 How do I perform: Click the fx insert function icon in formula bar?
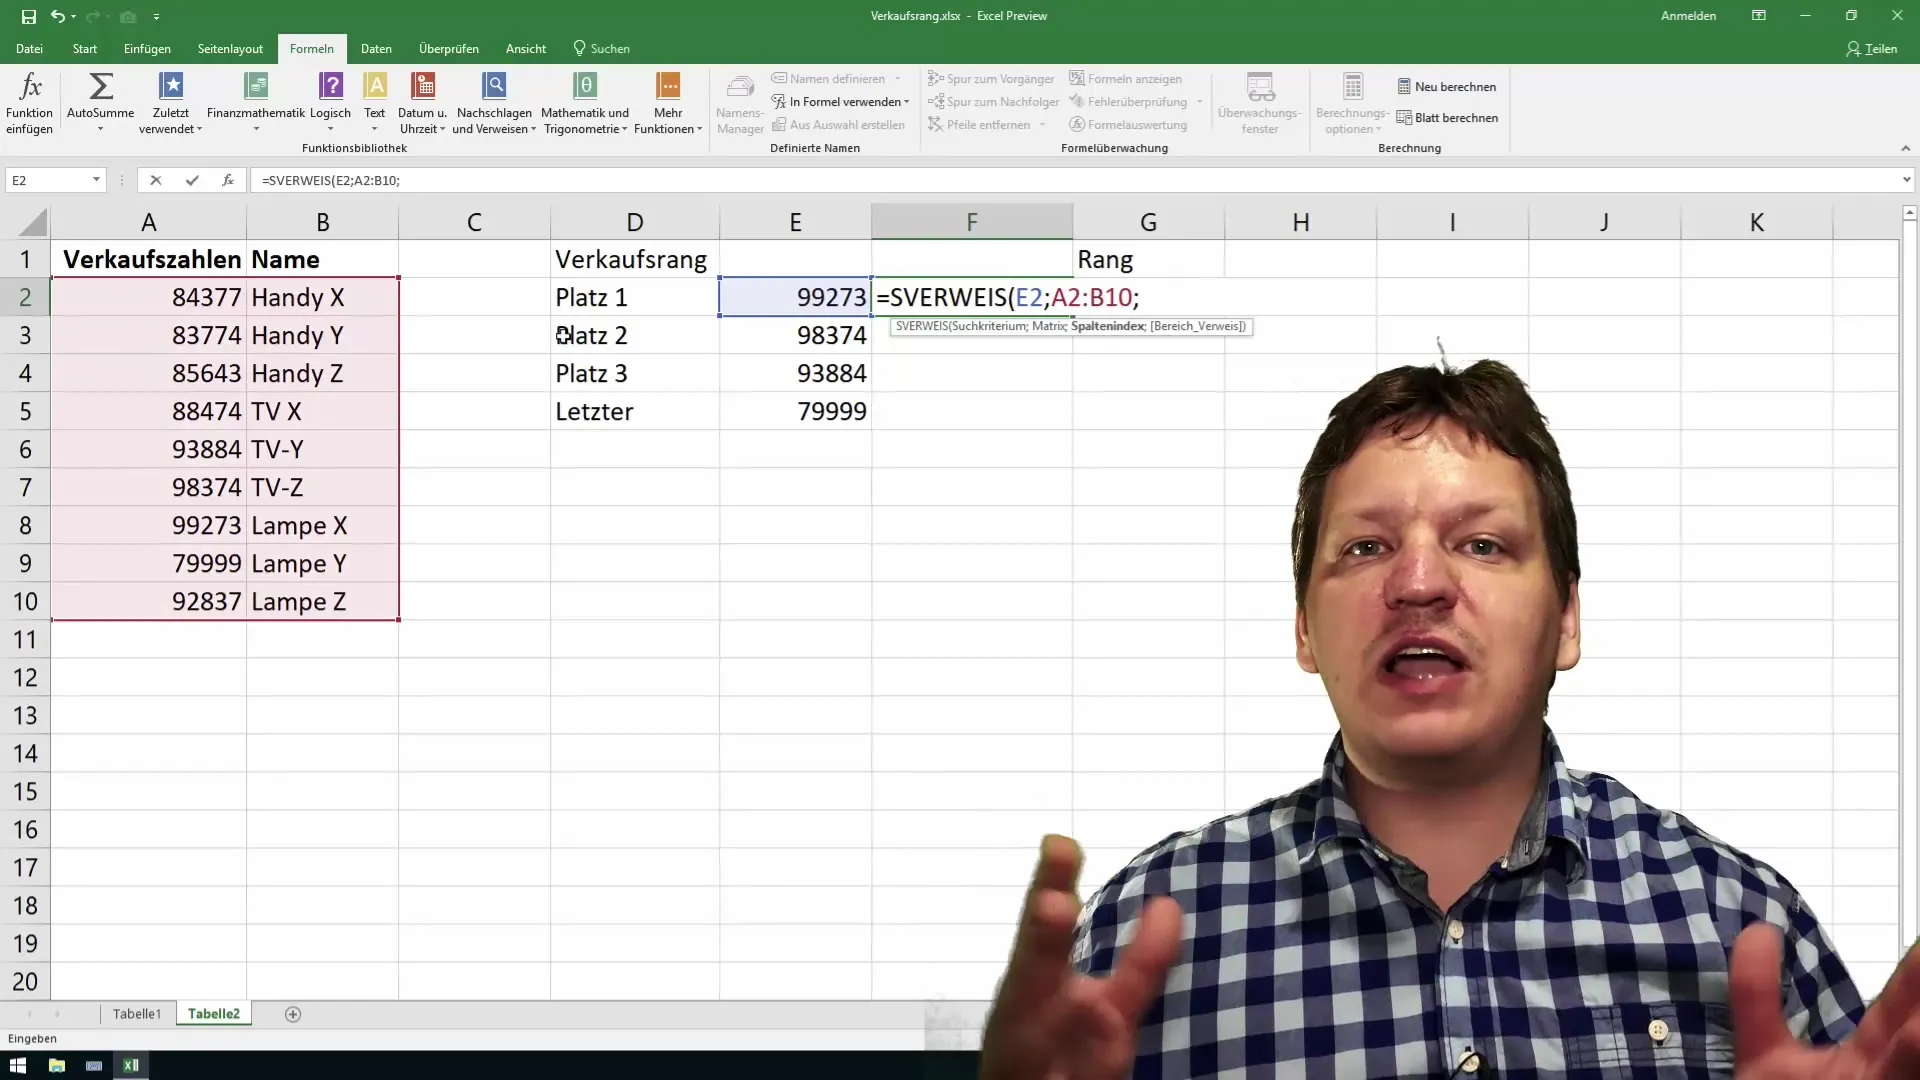pyautogui.click(x=228, y=180)
